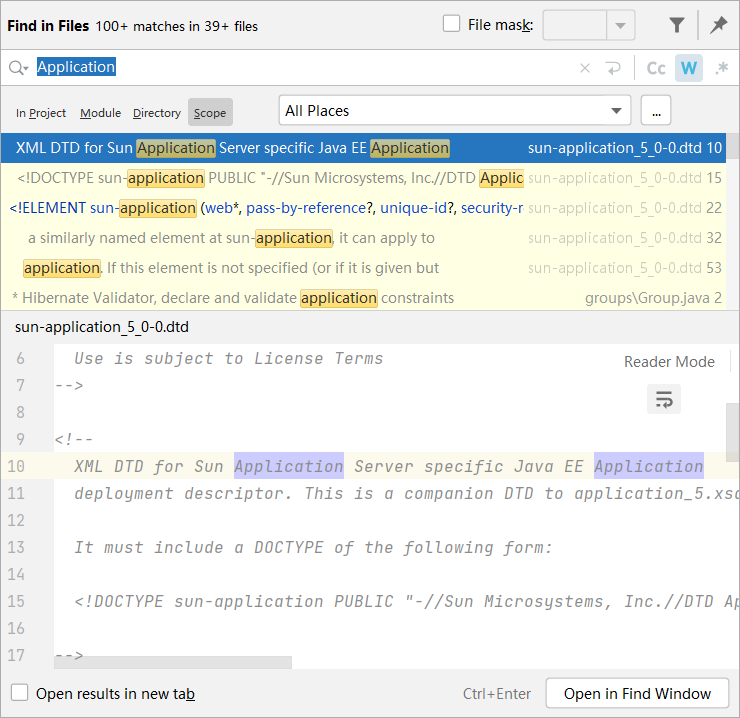Click the ellipsis scope settings button
Image resolution: width=740 pixels, height=718 pixels.
point(656,110)
